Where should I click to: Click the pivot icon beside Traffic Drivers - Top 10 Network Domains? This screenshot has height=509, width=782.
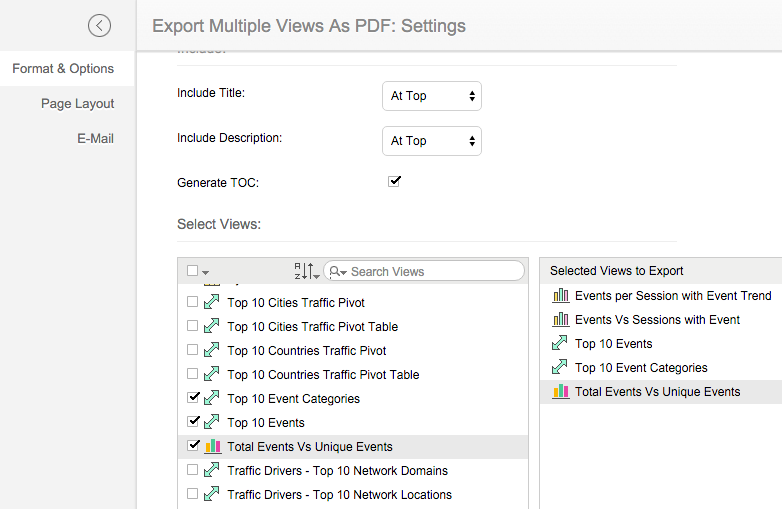[212, 471]
